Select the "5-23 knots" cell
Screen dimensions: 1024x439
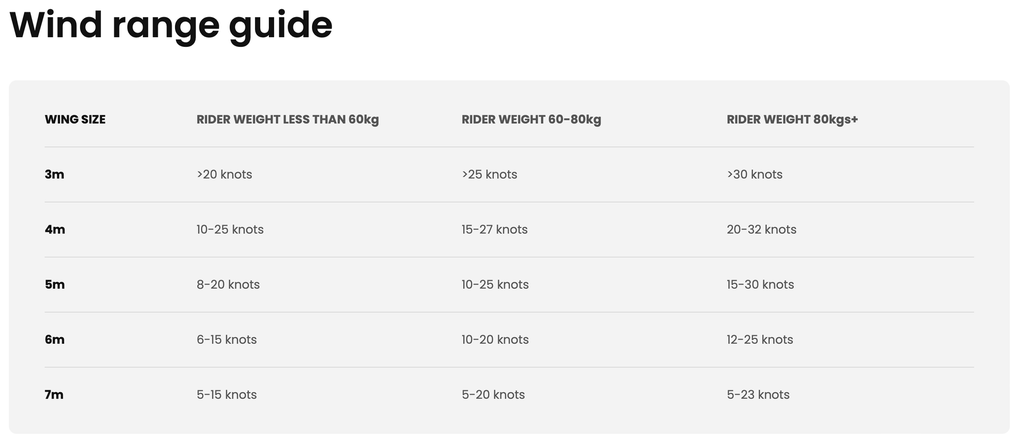click(x=758, y=394)
